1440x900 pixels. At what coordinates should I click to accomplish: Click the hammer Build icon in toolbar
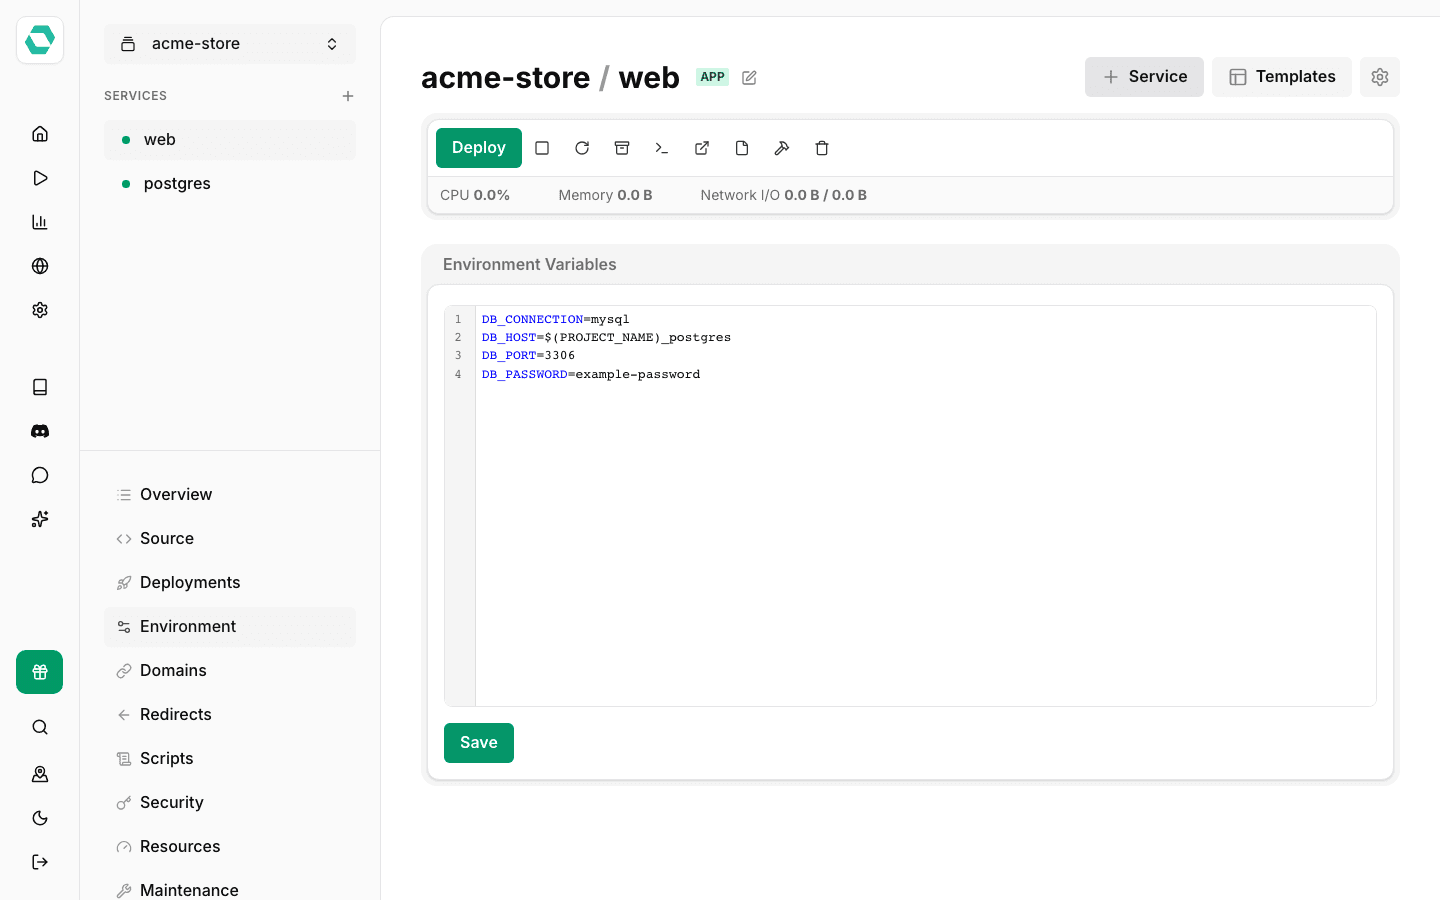(782, 148)
